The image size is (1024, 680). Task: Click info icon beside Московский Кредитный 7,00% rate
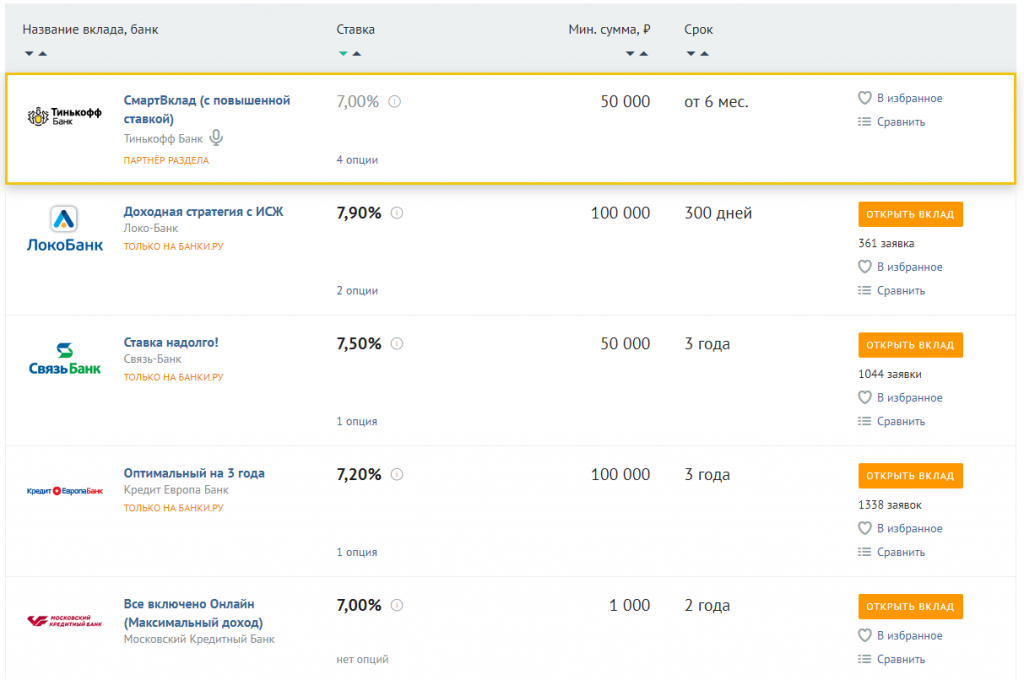pyautogui.click(x=397, y=605)
